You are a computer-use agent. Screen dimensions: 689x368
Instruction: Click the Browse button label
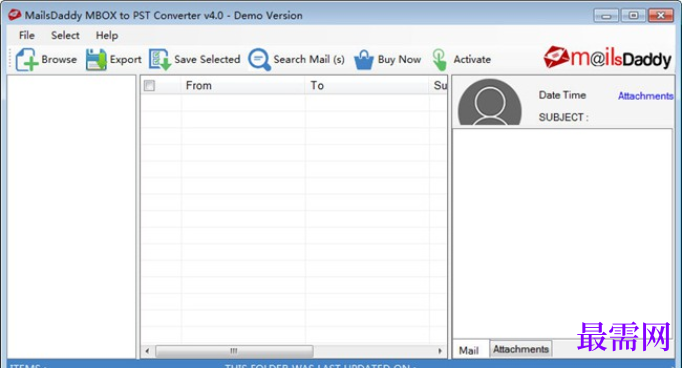pos(59,59)
